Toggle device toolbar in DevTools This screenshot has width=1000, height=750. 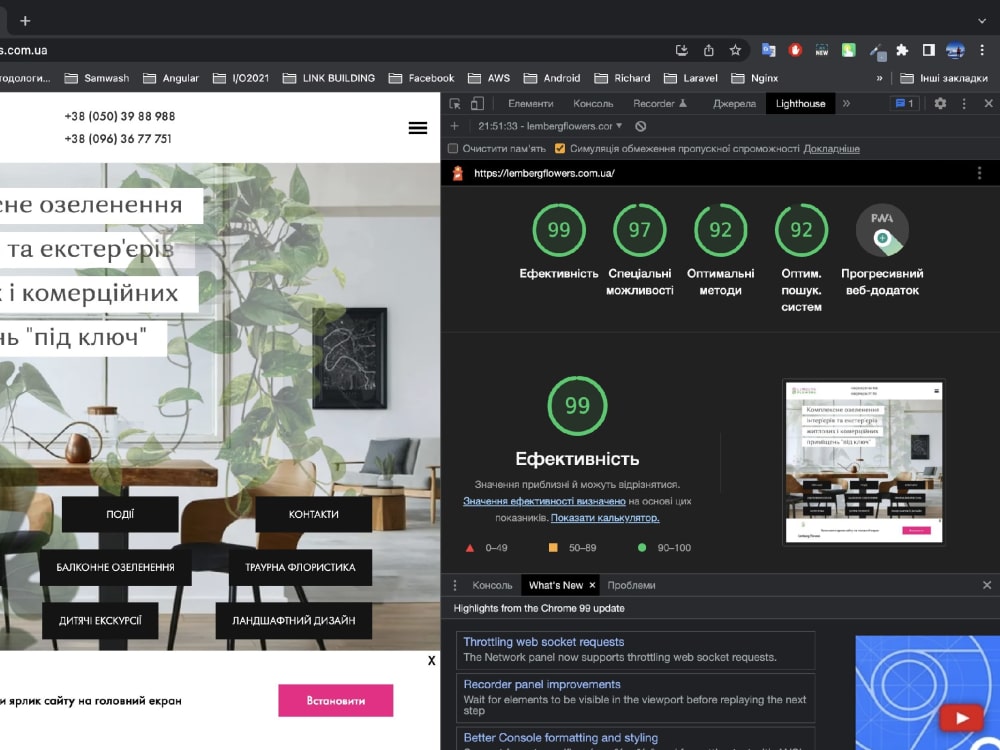pyautogui.click(x=477, y=103)
